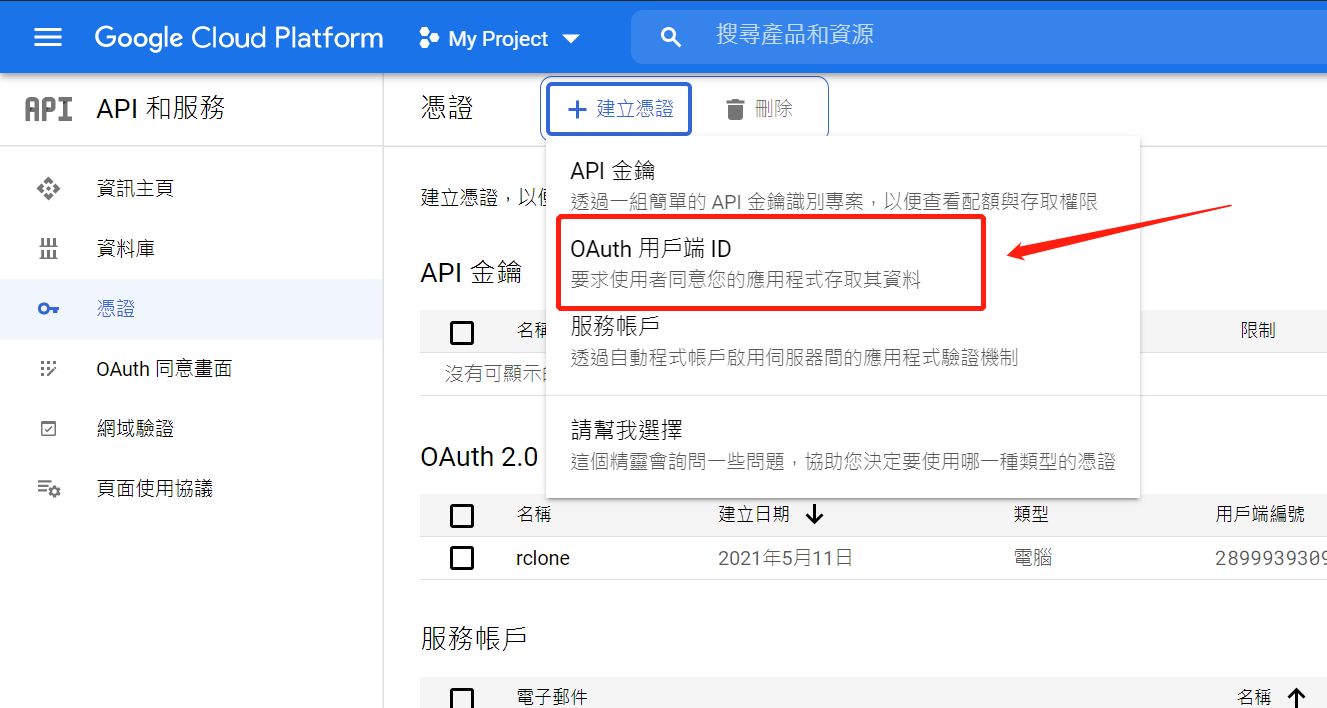The height and width of the screenshot is (708, 1327).
Task: Click the 資料庫 library icon
Action: (x=48, y=249)
